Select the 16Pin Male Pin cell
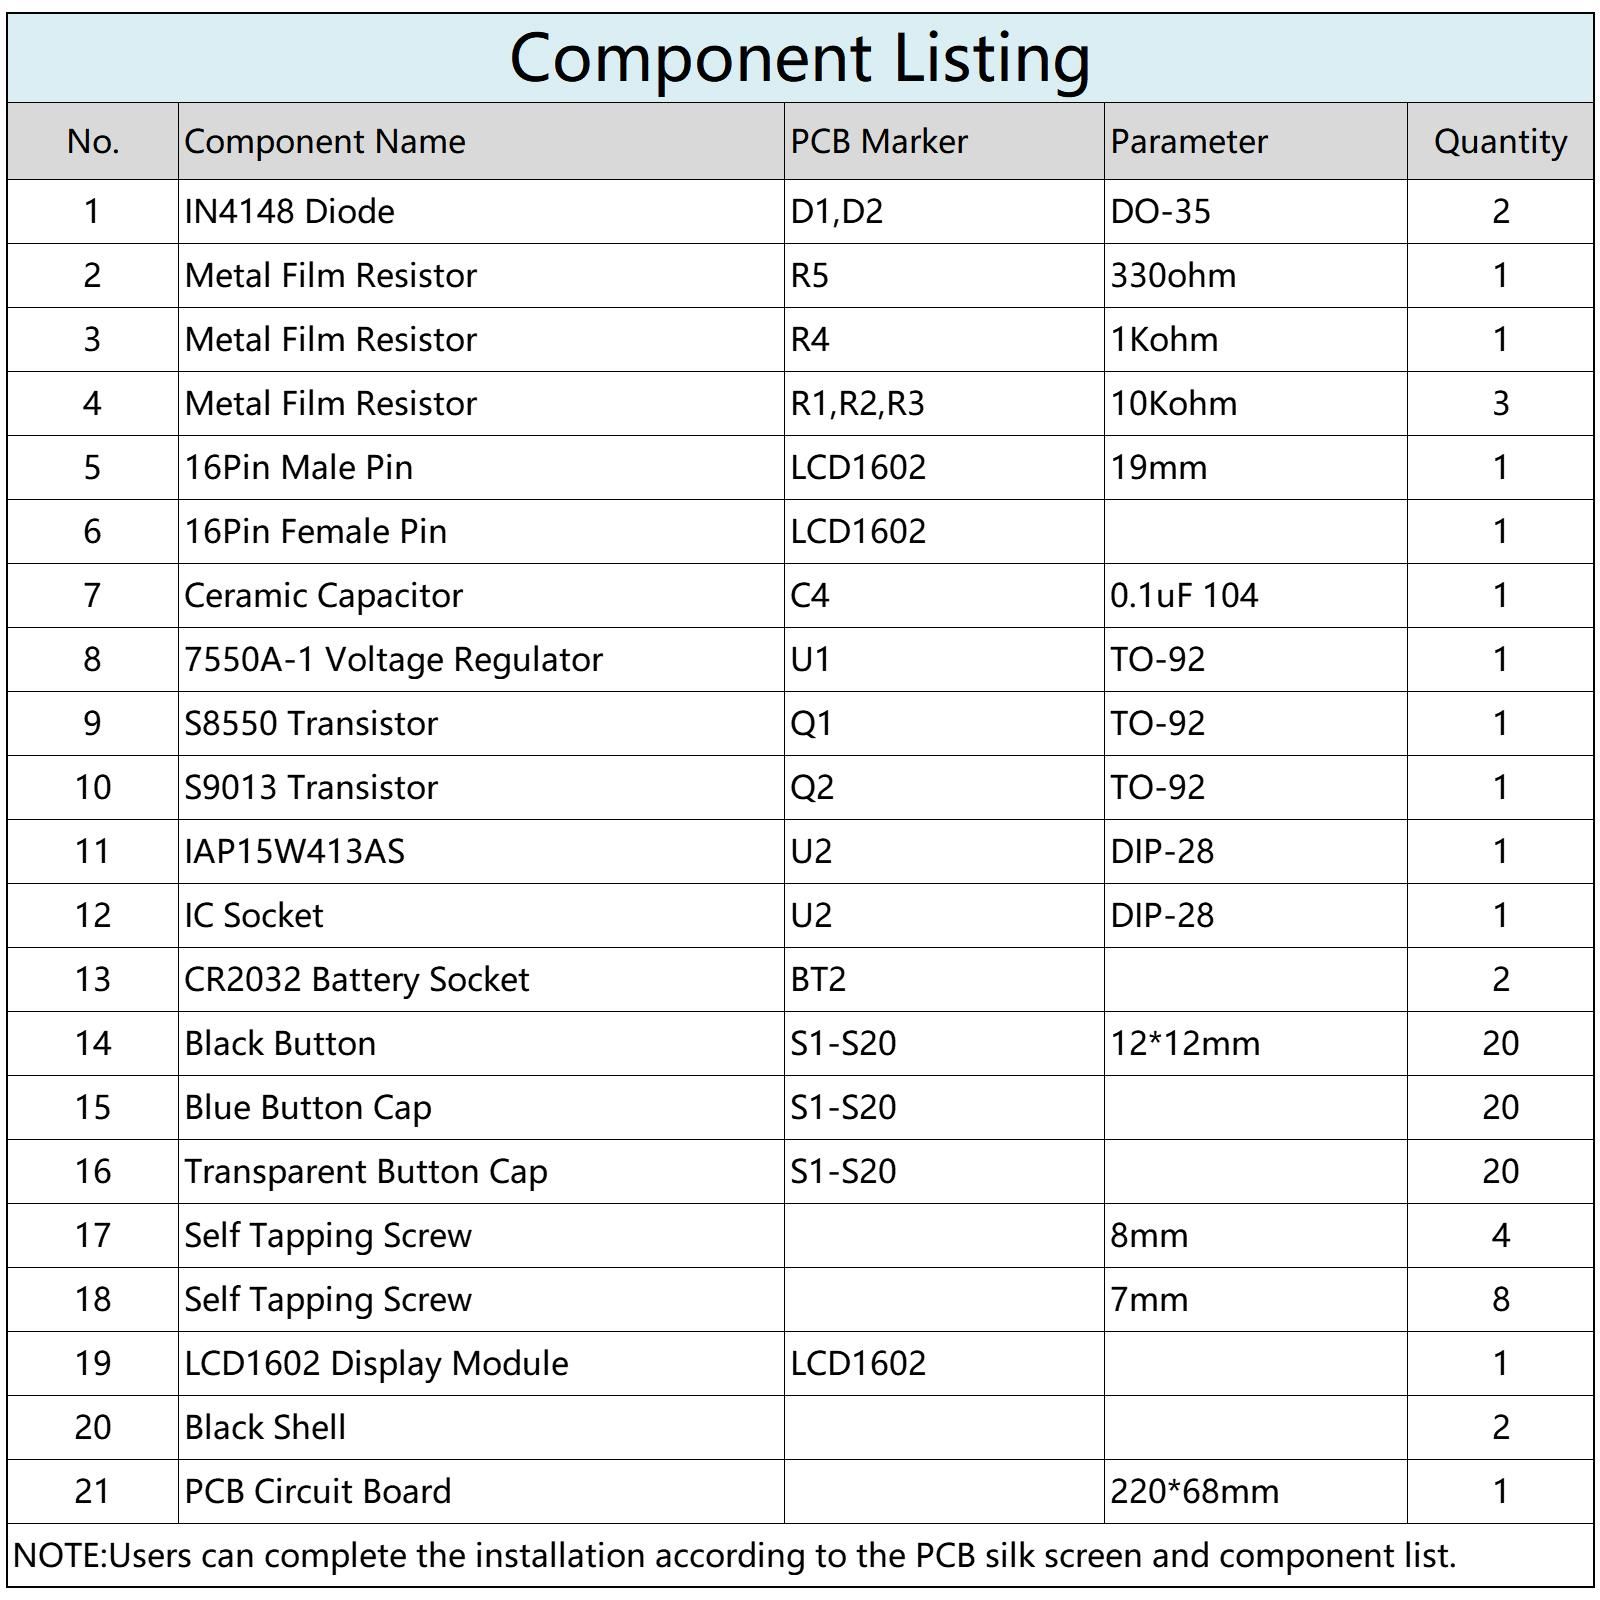 [x=299, y=468]
